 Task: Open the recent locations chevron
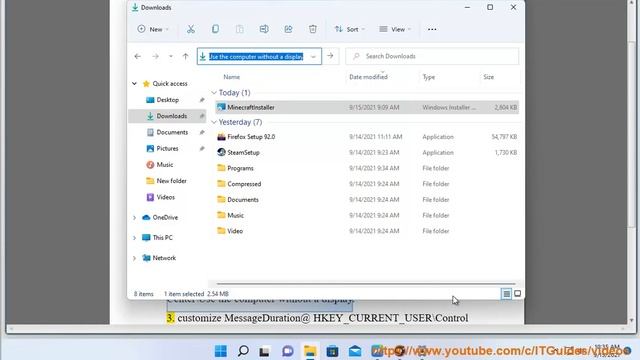pyautogui.click(x=171, y=56)
